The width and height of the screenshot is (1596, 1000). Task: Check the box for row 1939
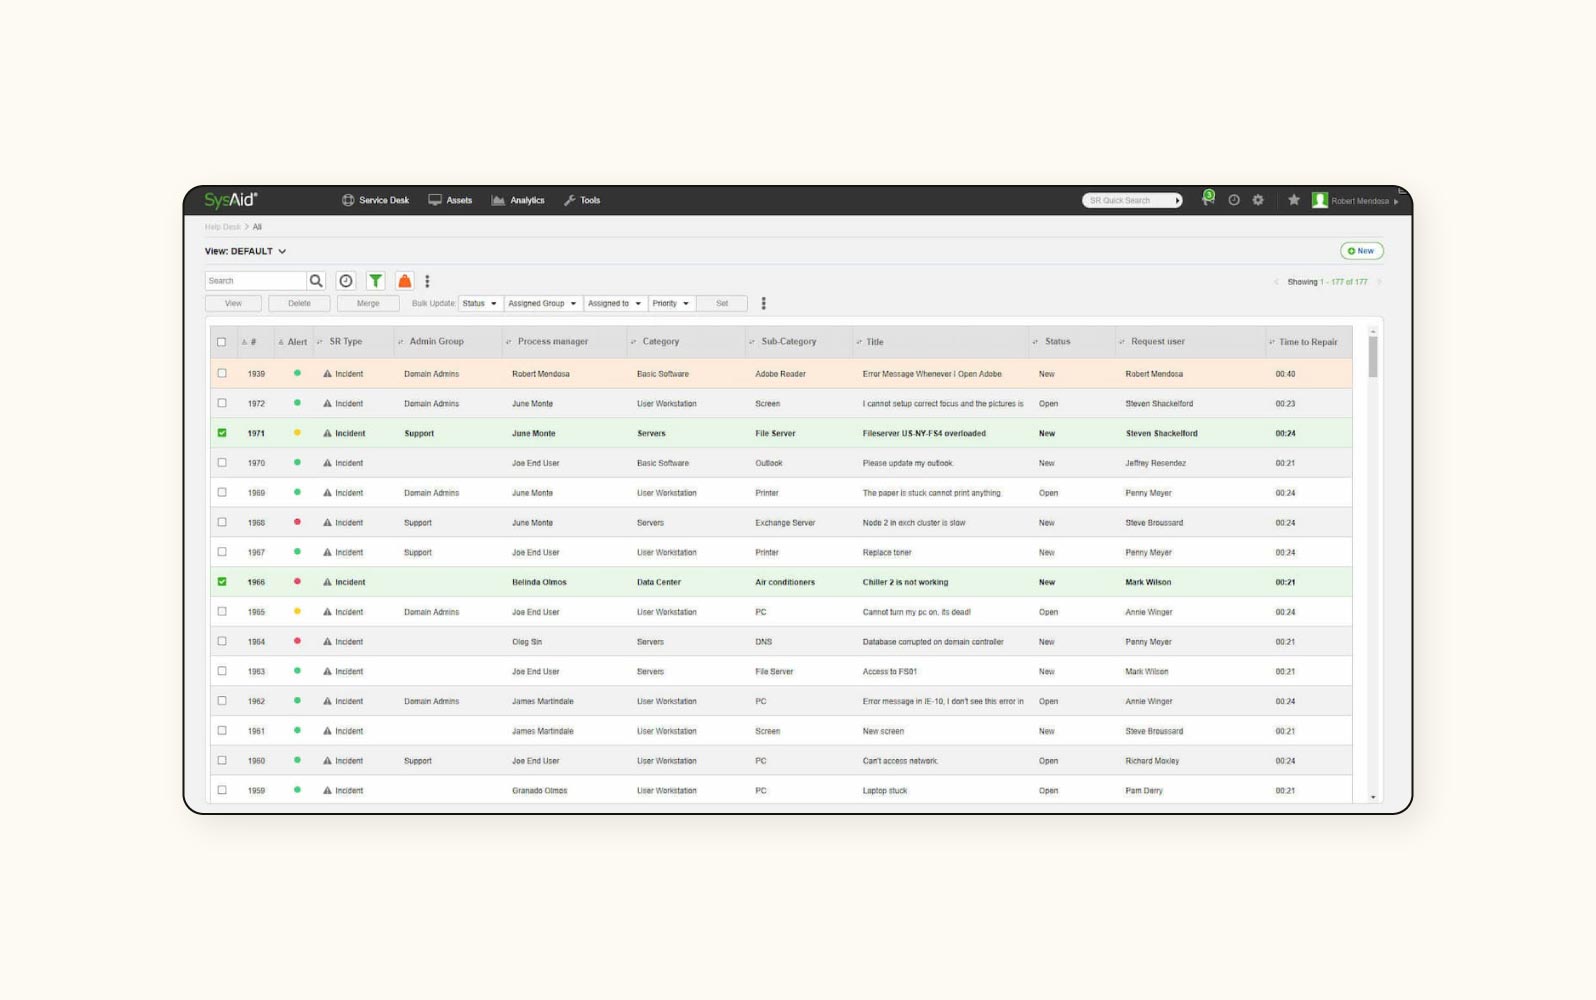pos(222,373)
